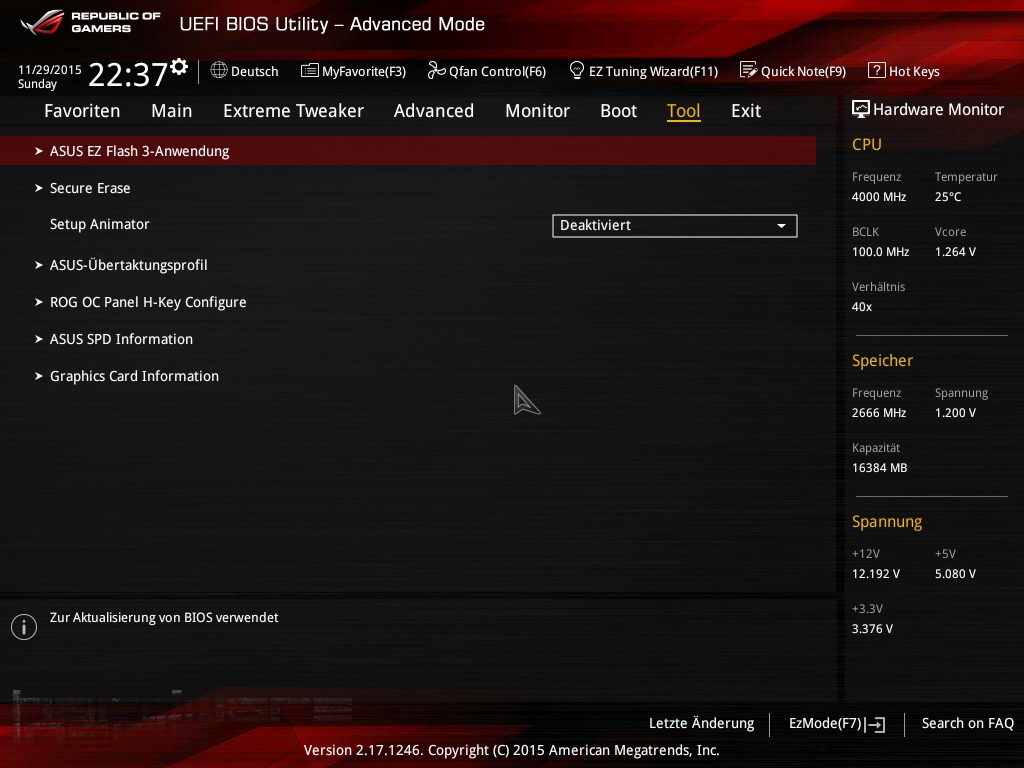The width and height of the screenshot is (1024, 768).
Task: Click Letzte Änderung
Action: click(x=701, y=724)
